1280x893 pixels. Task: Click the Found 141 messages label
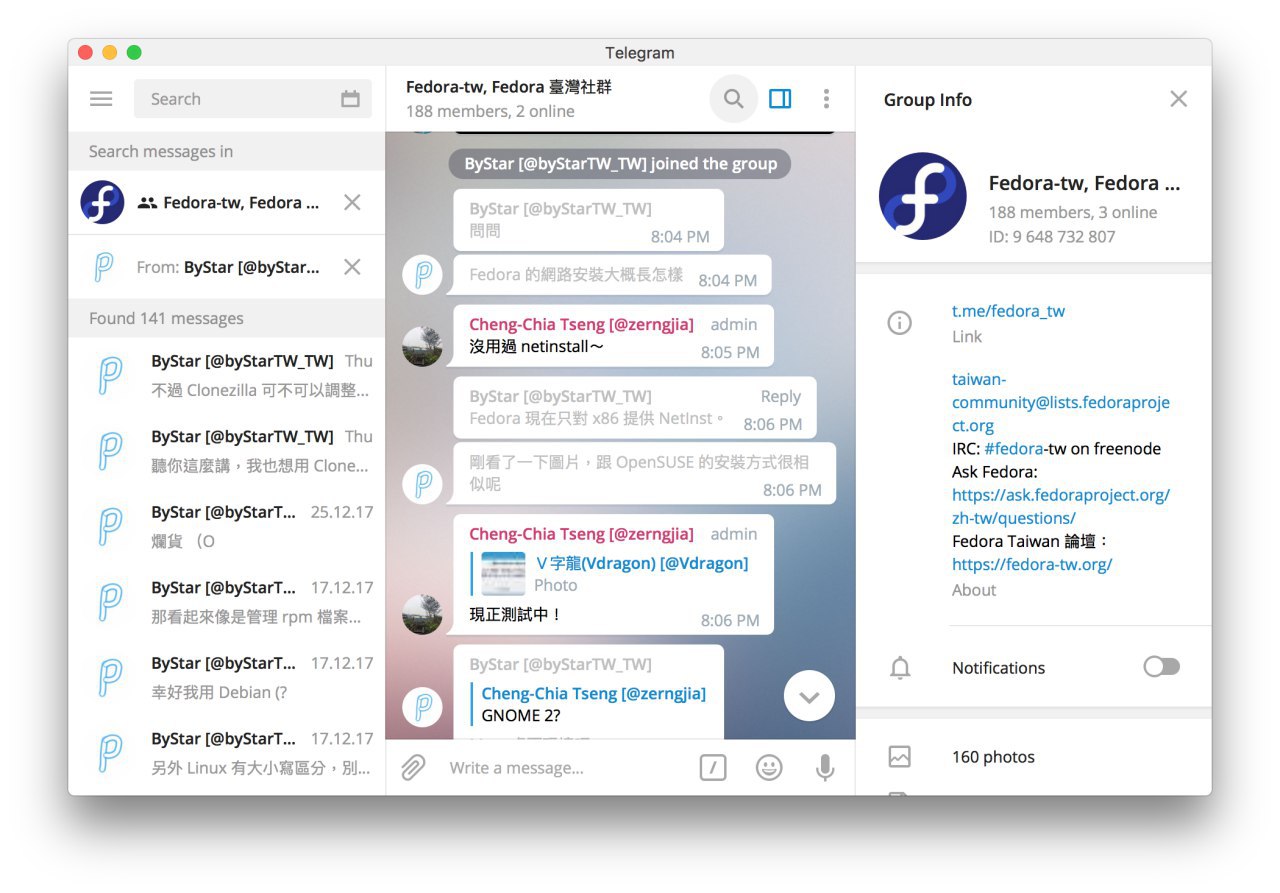[x=166, y=319]
